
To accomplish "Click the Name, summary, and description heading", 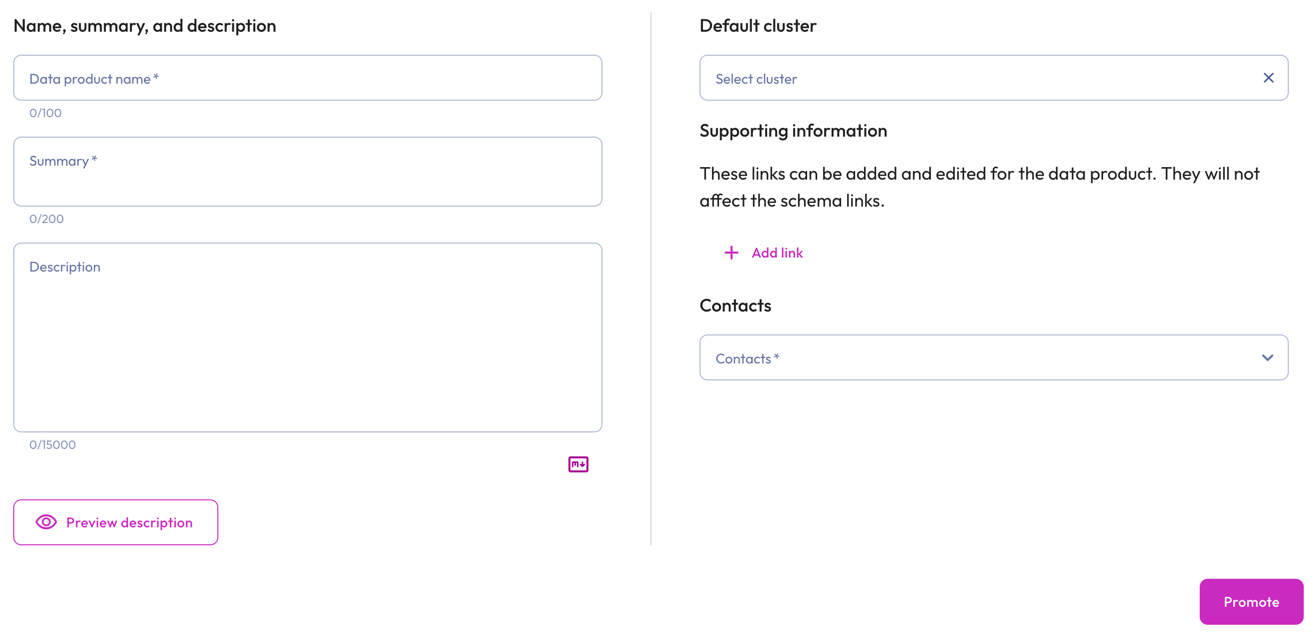I will [144, 25].
